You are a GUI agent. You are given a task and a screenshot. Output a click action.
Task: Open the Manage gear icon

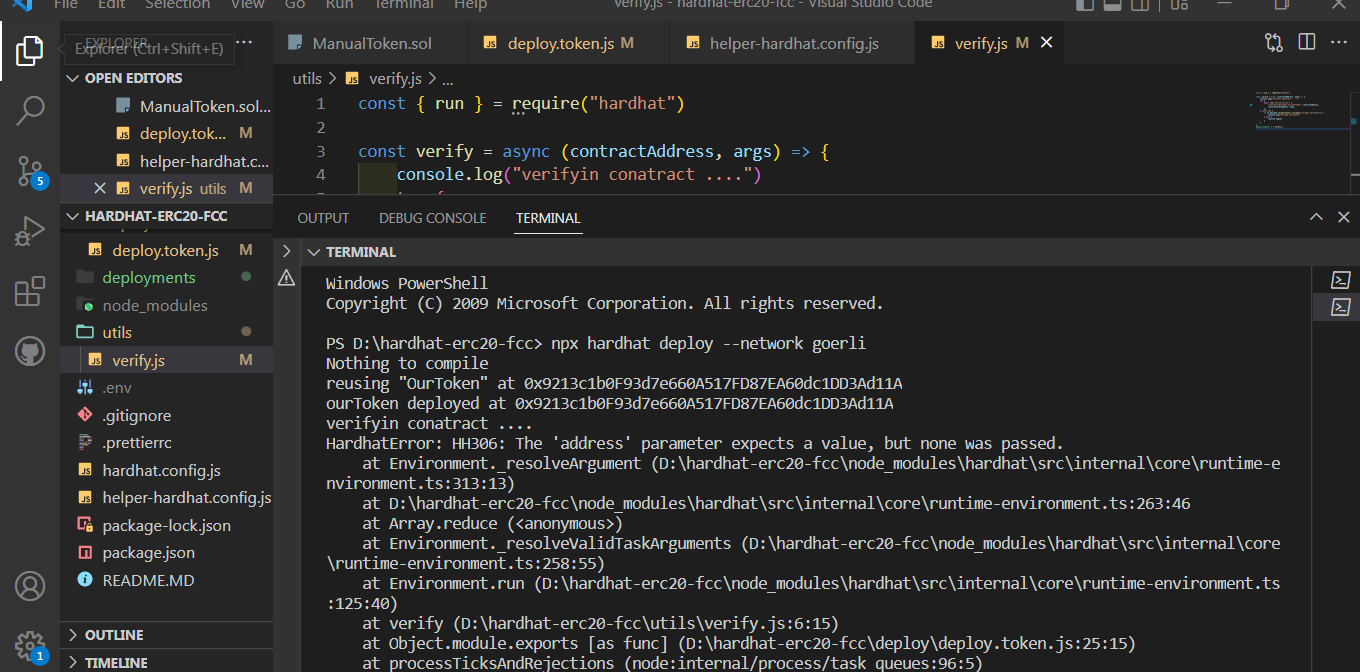tap(30, 646)
